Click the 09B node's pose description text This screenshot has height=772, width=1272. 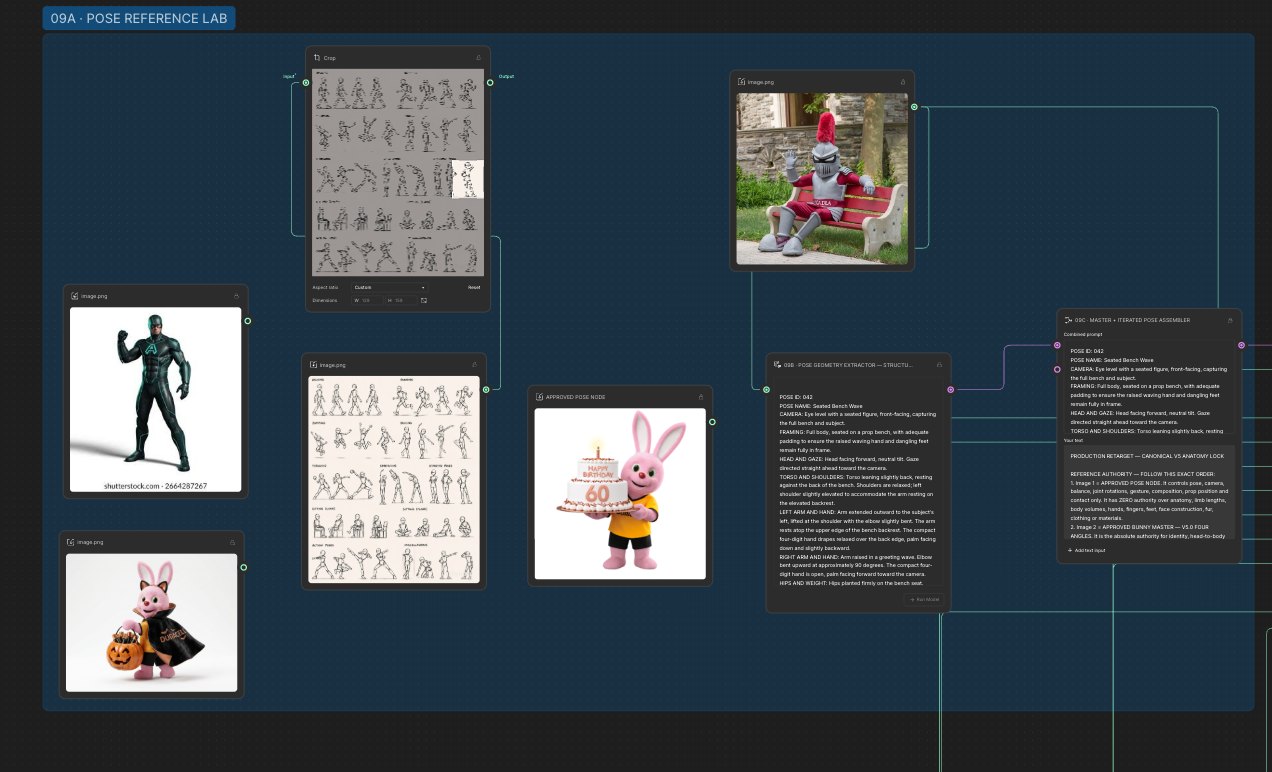point(858,490)
